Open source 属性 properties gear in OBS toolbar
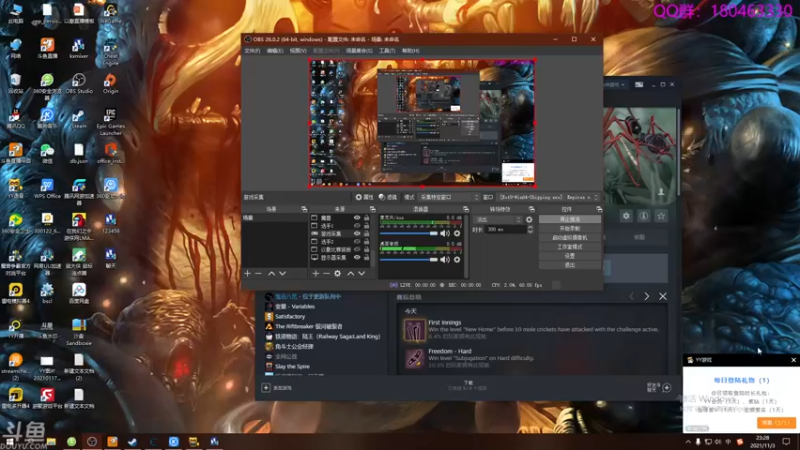The image size is (800, 450). pyautogui.click(x=364, y=197)
